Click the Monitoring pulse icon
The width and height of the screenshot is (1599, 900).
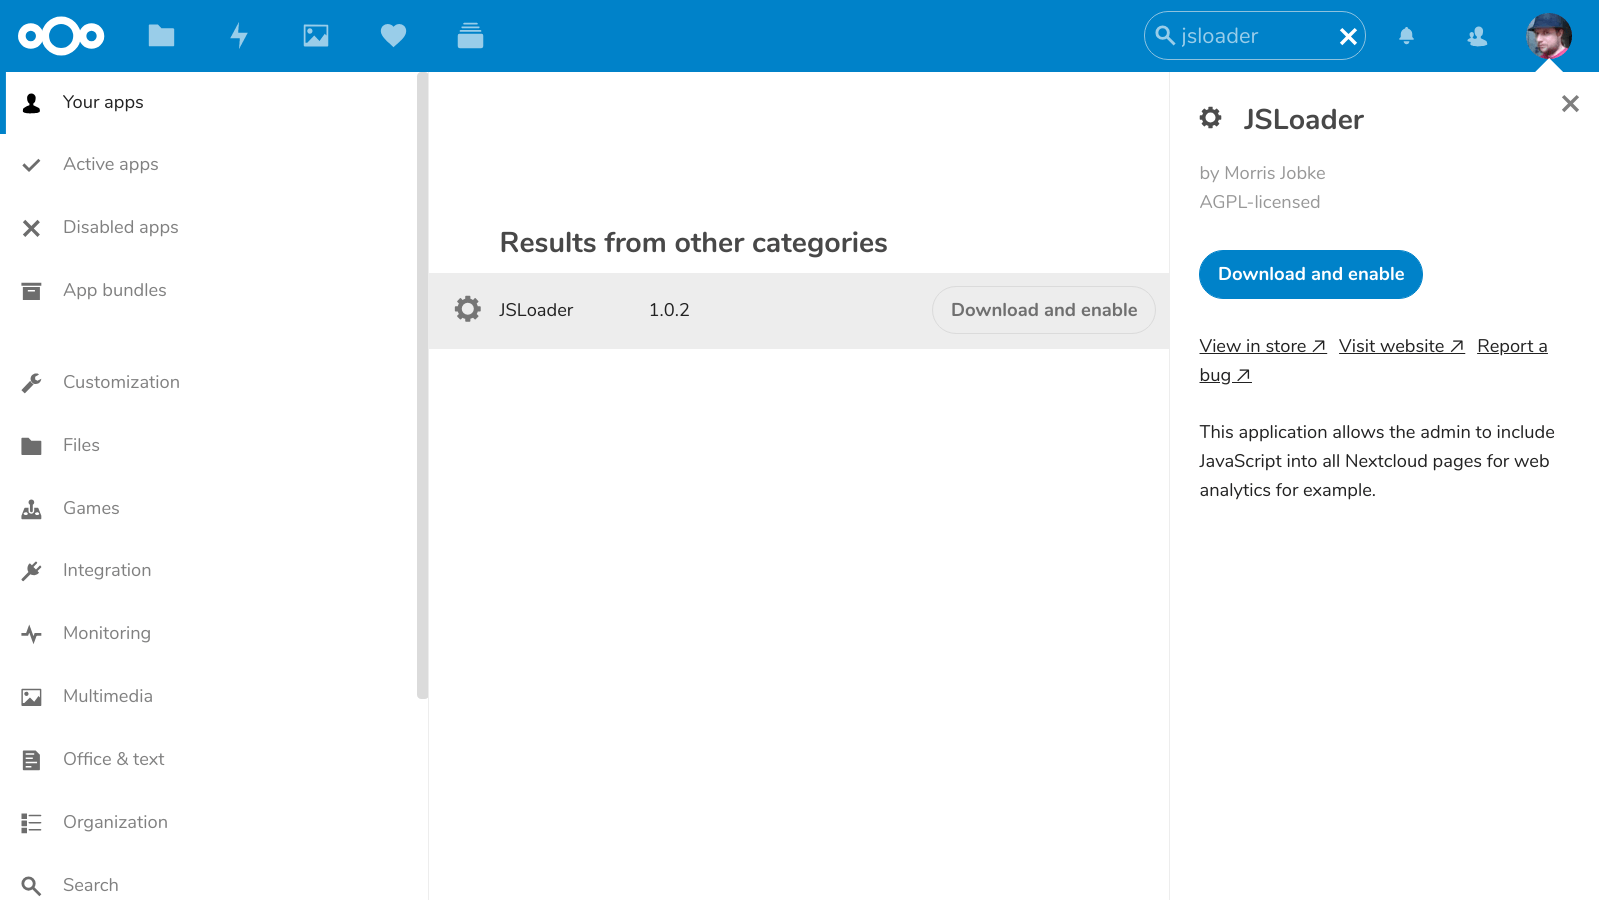[x=32, y=634]
